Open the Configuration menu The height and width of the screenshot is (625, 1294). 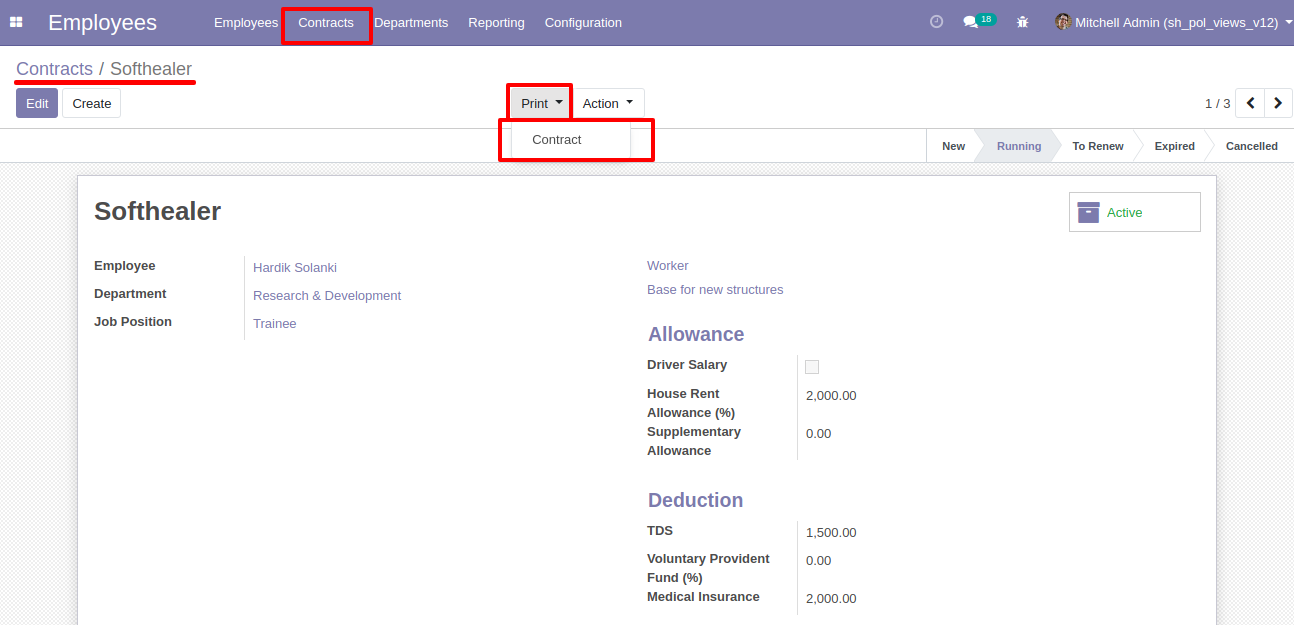(583, 22)
